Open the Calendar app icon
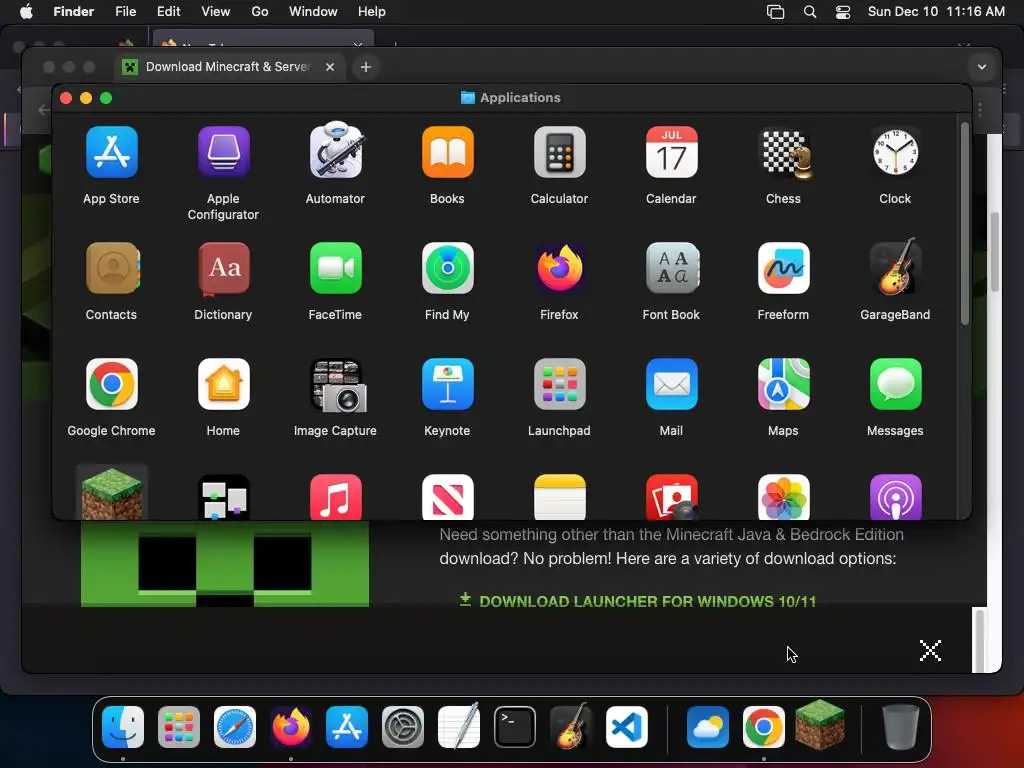 click(x=671, y=153)
